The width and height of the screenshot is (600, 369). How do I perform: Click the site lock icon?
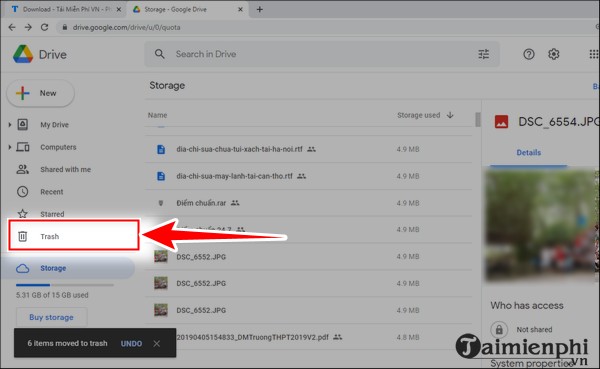point(65,27)
